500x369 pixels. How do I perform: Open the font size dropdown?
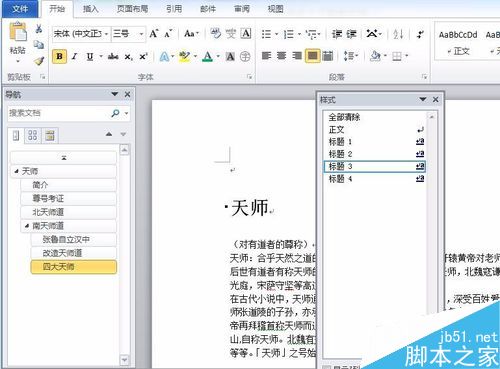point(141,34)
